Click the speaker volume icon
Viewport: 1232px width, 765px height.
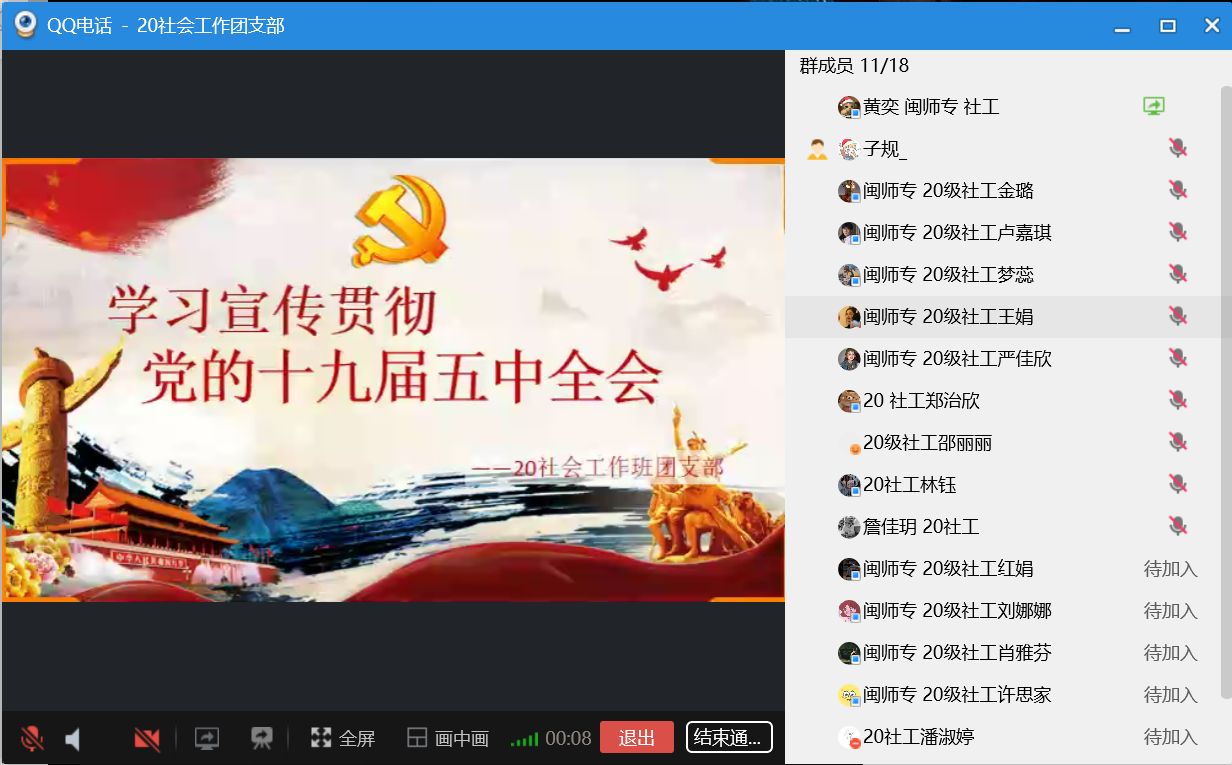point(72,739)
